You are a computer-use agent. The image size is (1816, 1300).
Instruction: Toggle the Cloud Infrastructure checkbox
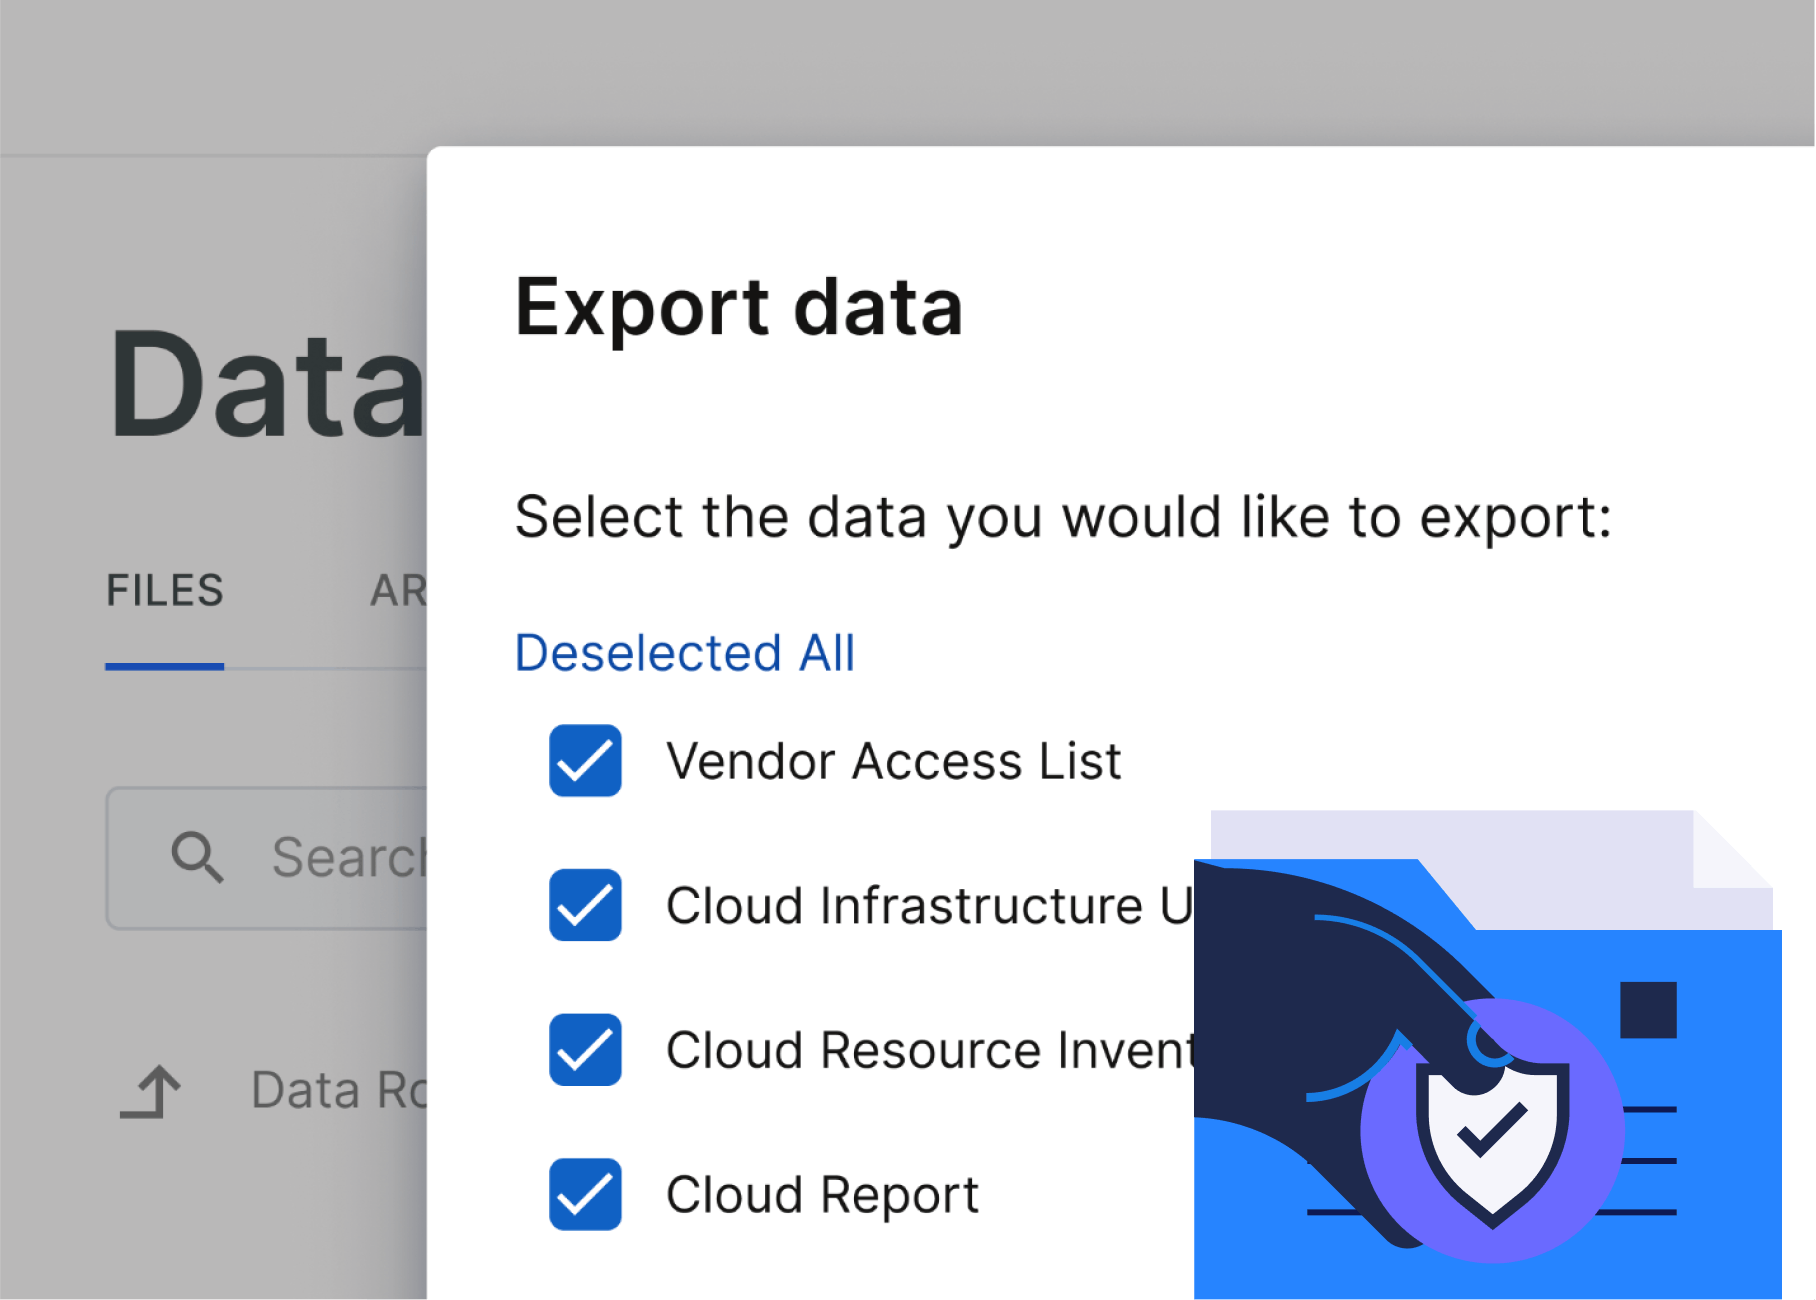(x=585, y=905)
